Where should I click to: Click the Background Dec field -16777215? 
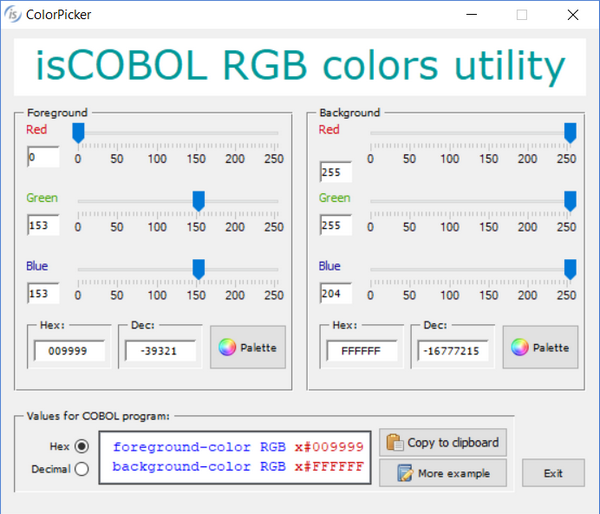453,351
